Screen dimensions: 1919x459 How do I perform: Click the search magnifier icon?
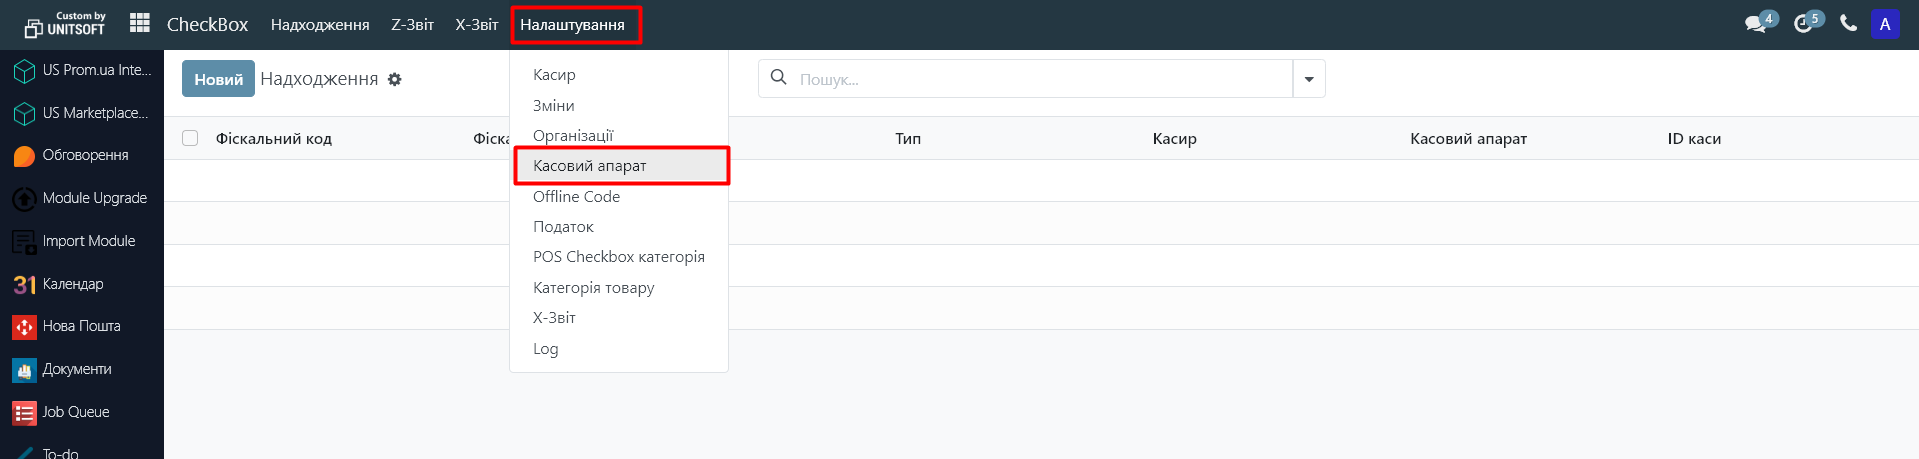[778, 77]
